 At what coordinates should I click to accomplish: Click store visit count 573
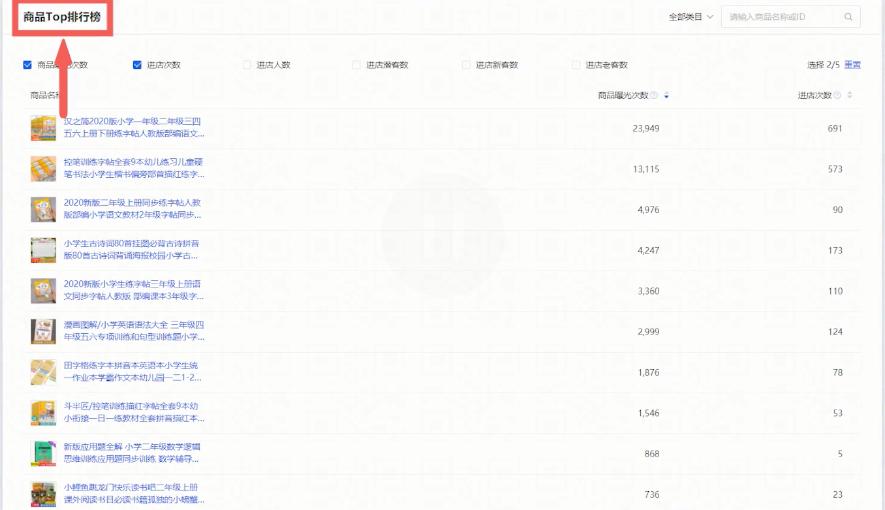pos(835,169)
